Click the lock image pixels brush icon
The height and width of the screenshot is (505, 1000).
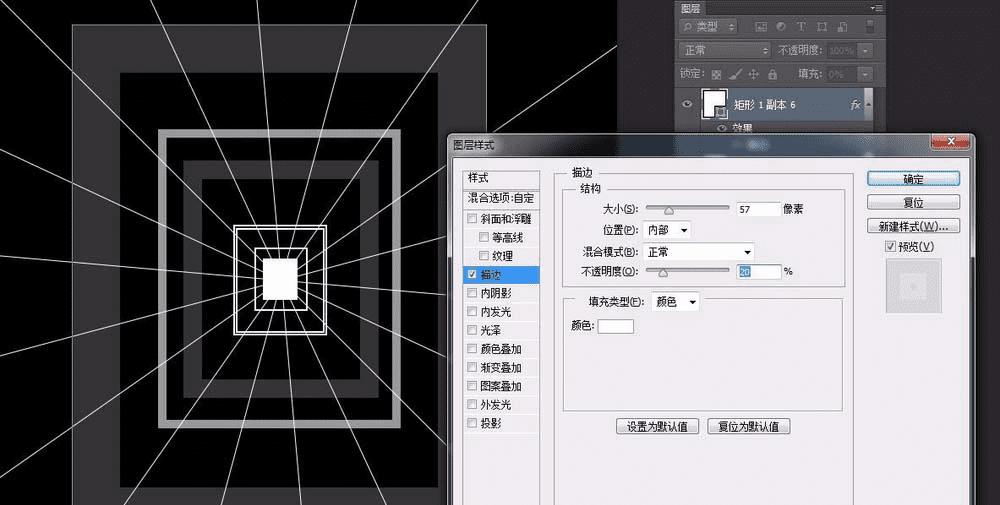735,74
